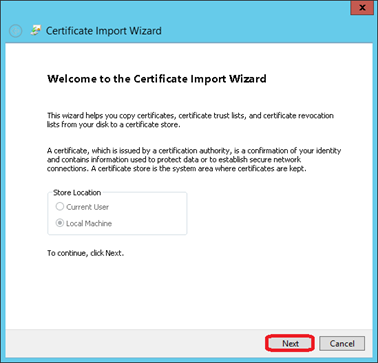
Task: Click blank white area below "To continue" text
Action: click(x=187, y=293)
